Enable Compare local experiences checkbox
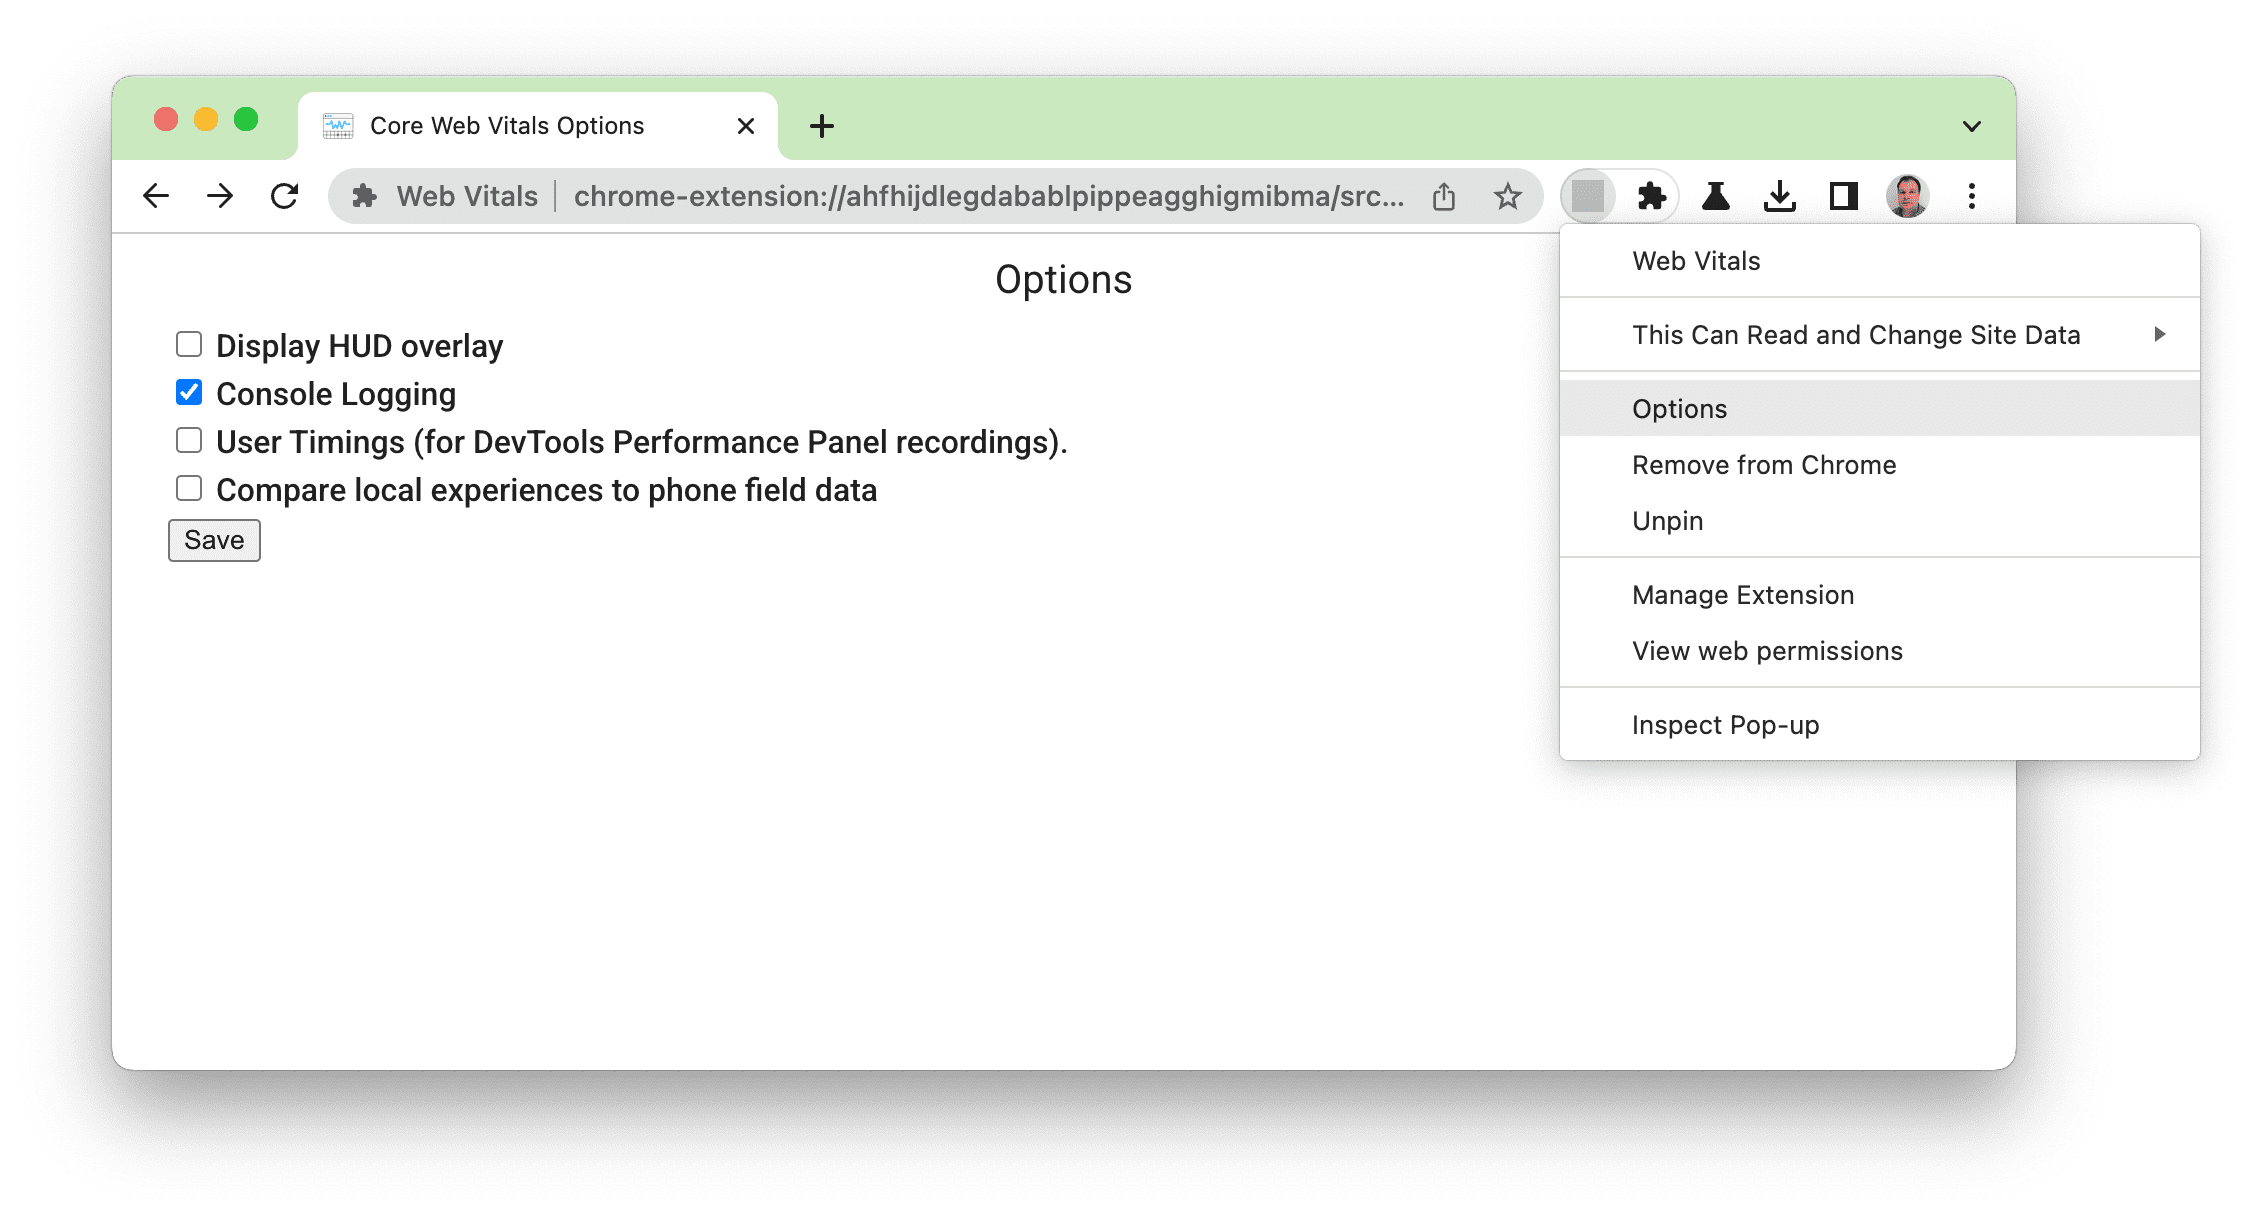2246x1218 pixels. click(189, 488)
